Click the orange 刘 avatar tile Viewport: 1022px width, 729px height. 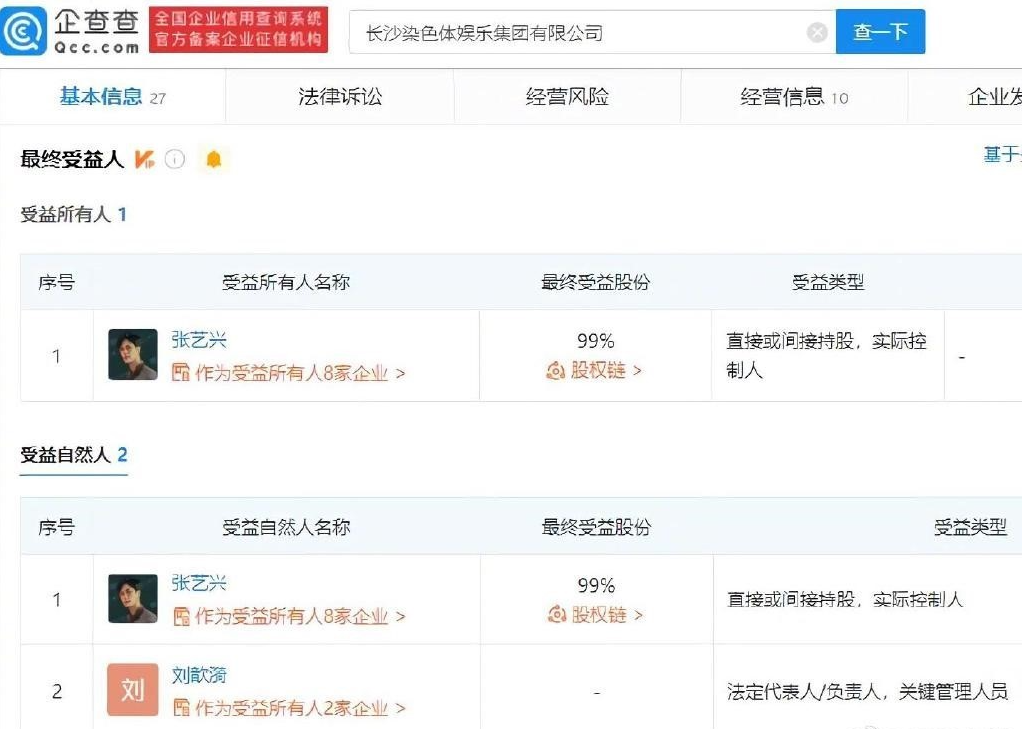[132, 689]
